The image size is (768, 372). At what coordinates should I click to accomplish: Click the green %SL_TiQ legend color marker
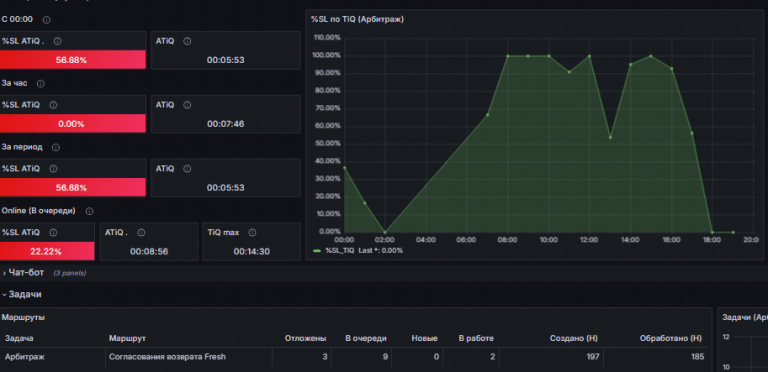click(317, 251)
